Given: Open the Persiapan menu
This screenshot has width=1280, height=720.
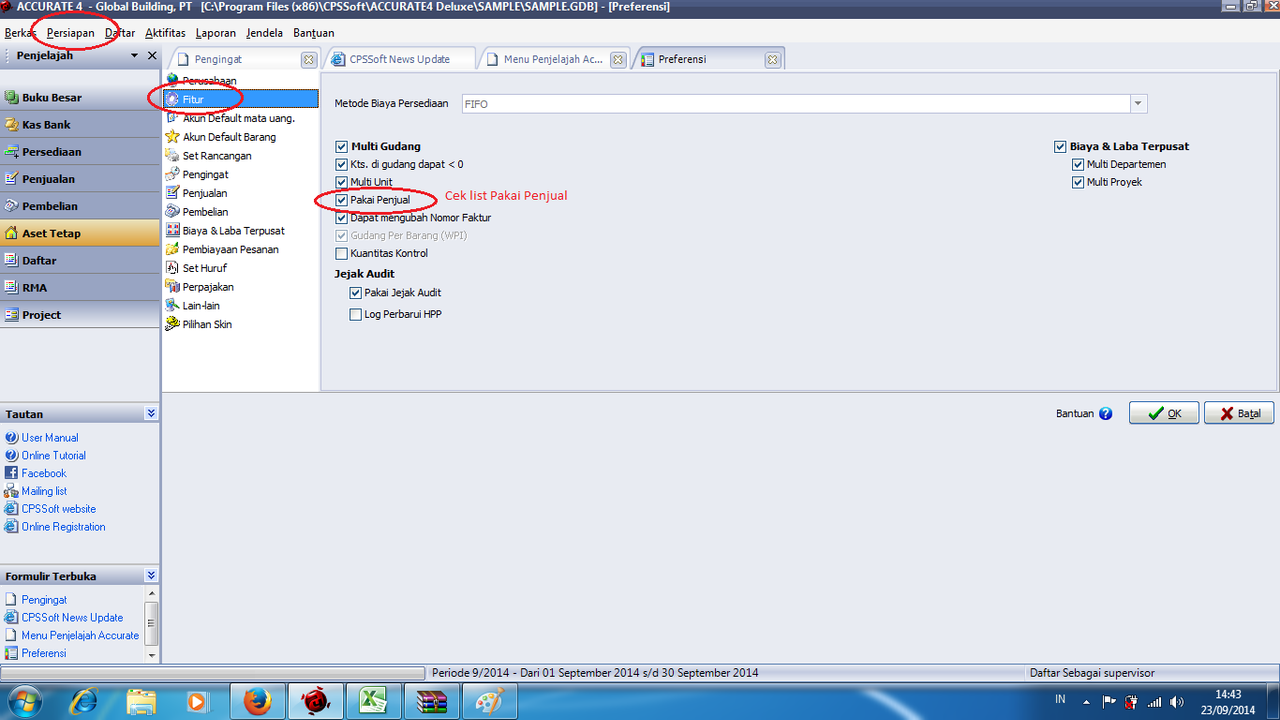Looking at the screenshot, I should [70, 33].
